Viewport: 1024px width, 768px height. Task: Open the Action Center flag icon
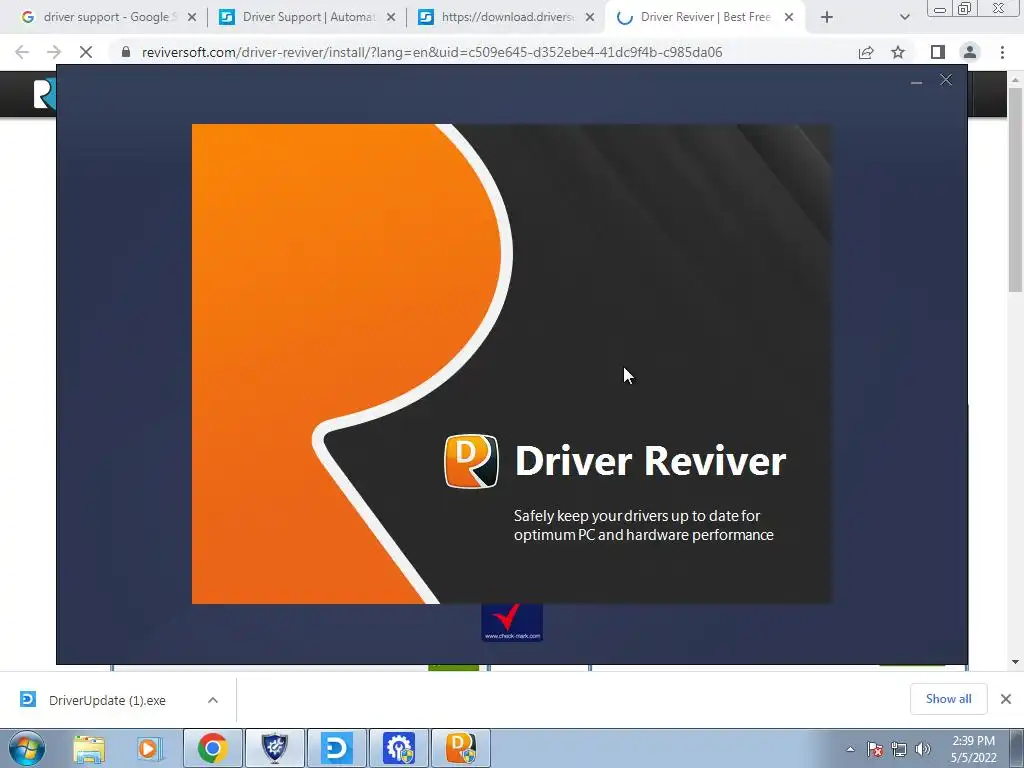pyautogui.click(x=875, y=749)
